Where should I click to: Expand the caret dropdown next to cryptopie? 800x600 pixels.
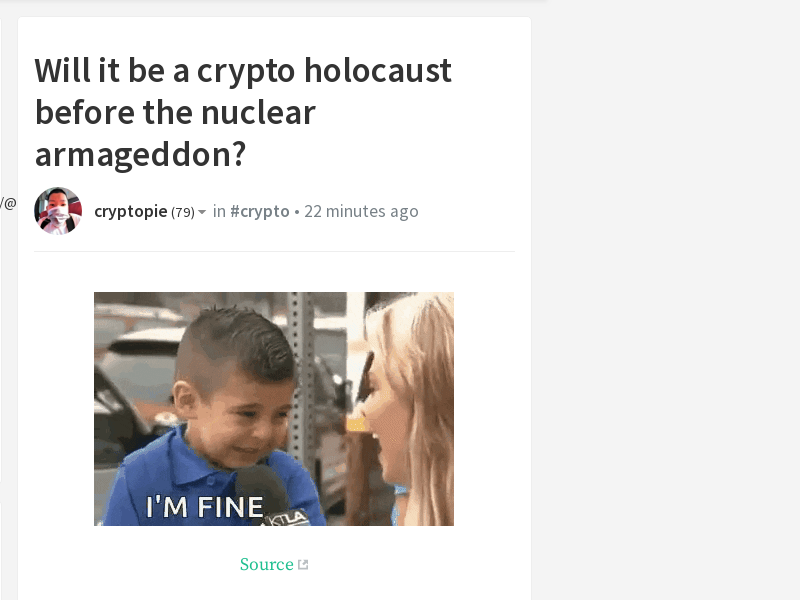[202, 212]
